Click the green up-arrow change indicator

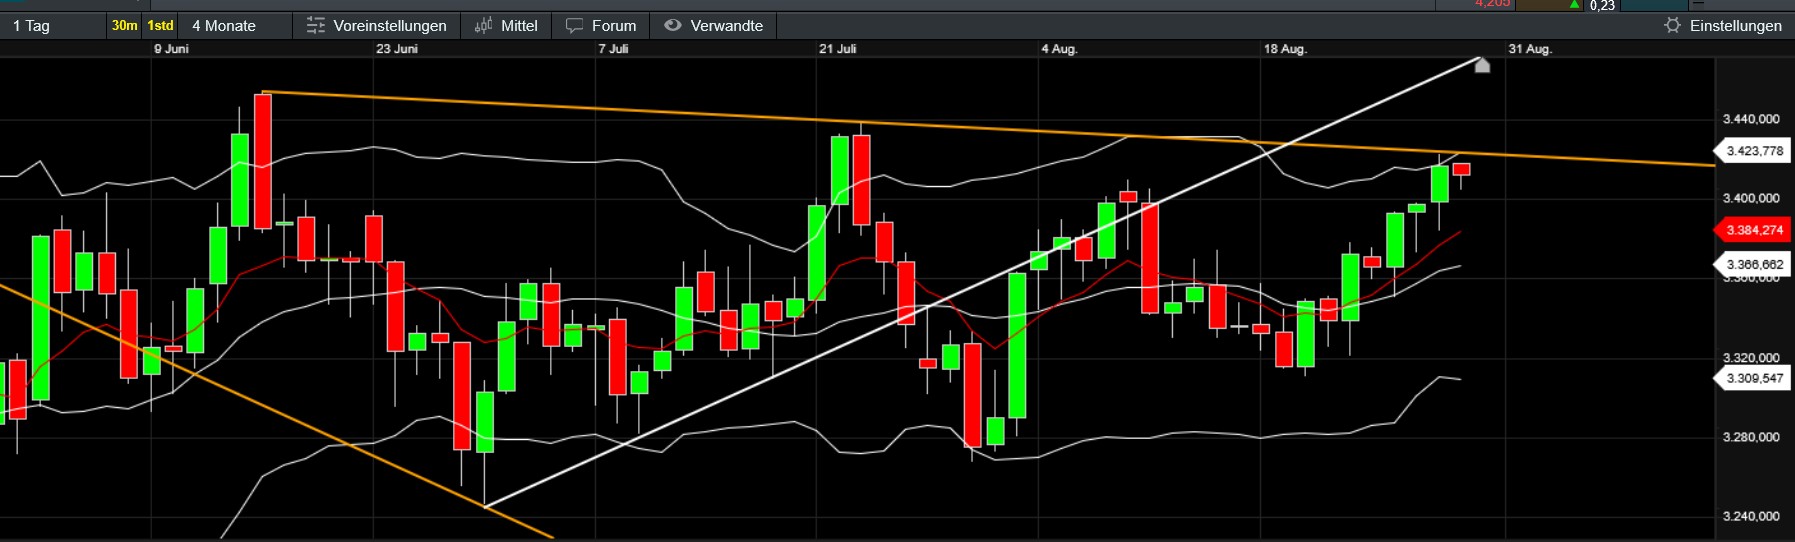click(1575, 5)
